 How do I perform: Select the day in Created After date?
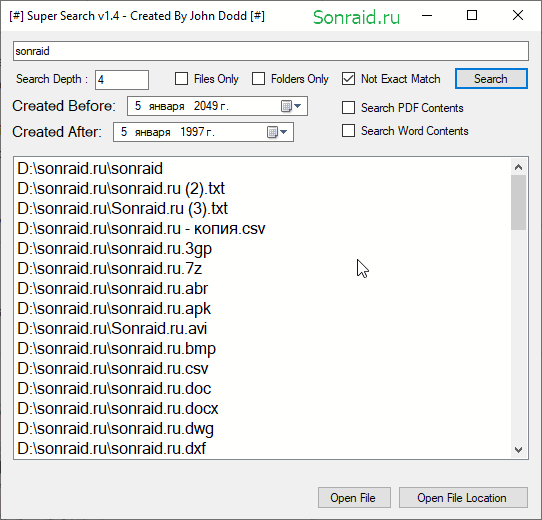click(124, 132)
